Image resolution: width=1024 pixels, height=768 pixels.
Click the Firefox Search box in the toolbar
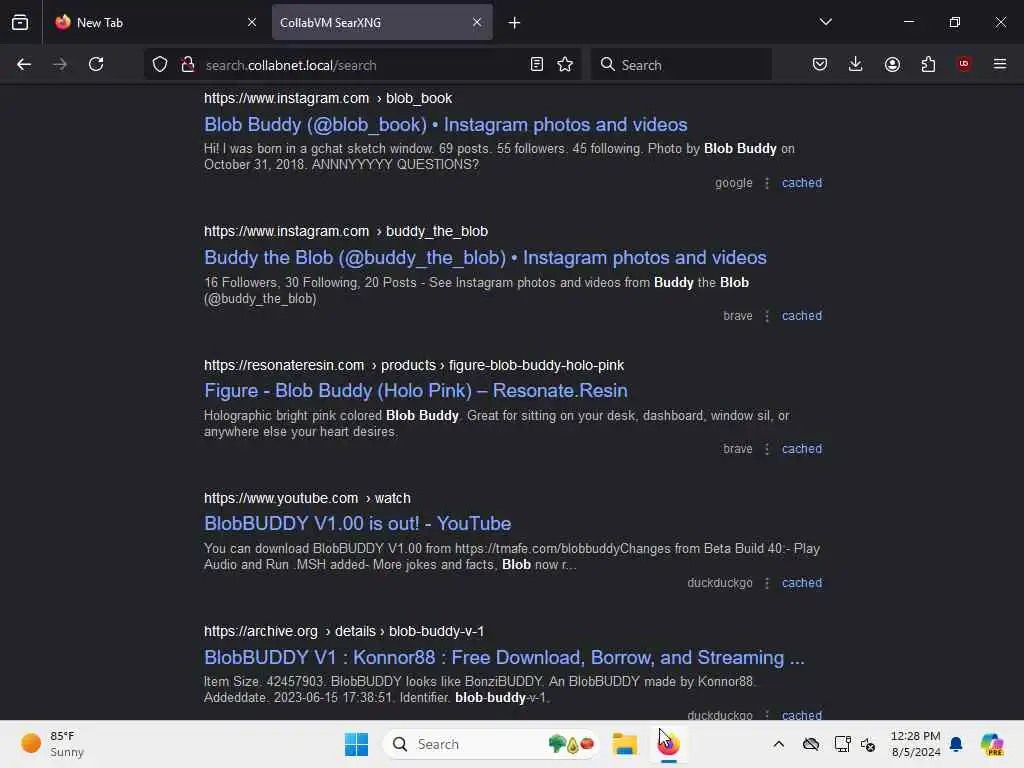tap(681, 65)
